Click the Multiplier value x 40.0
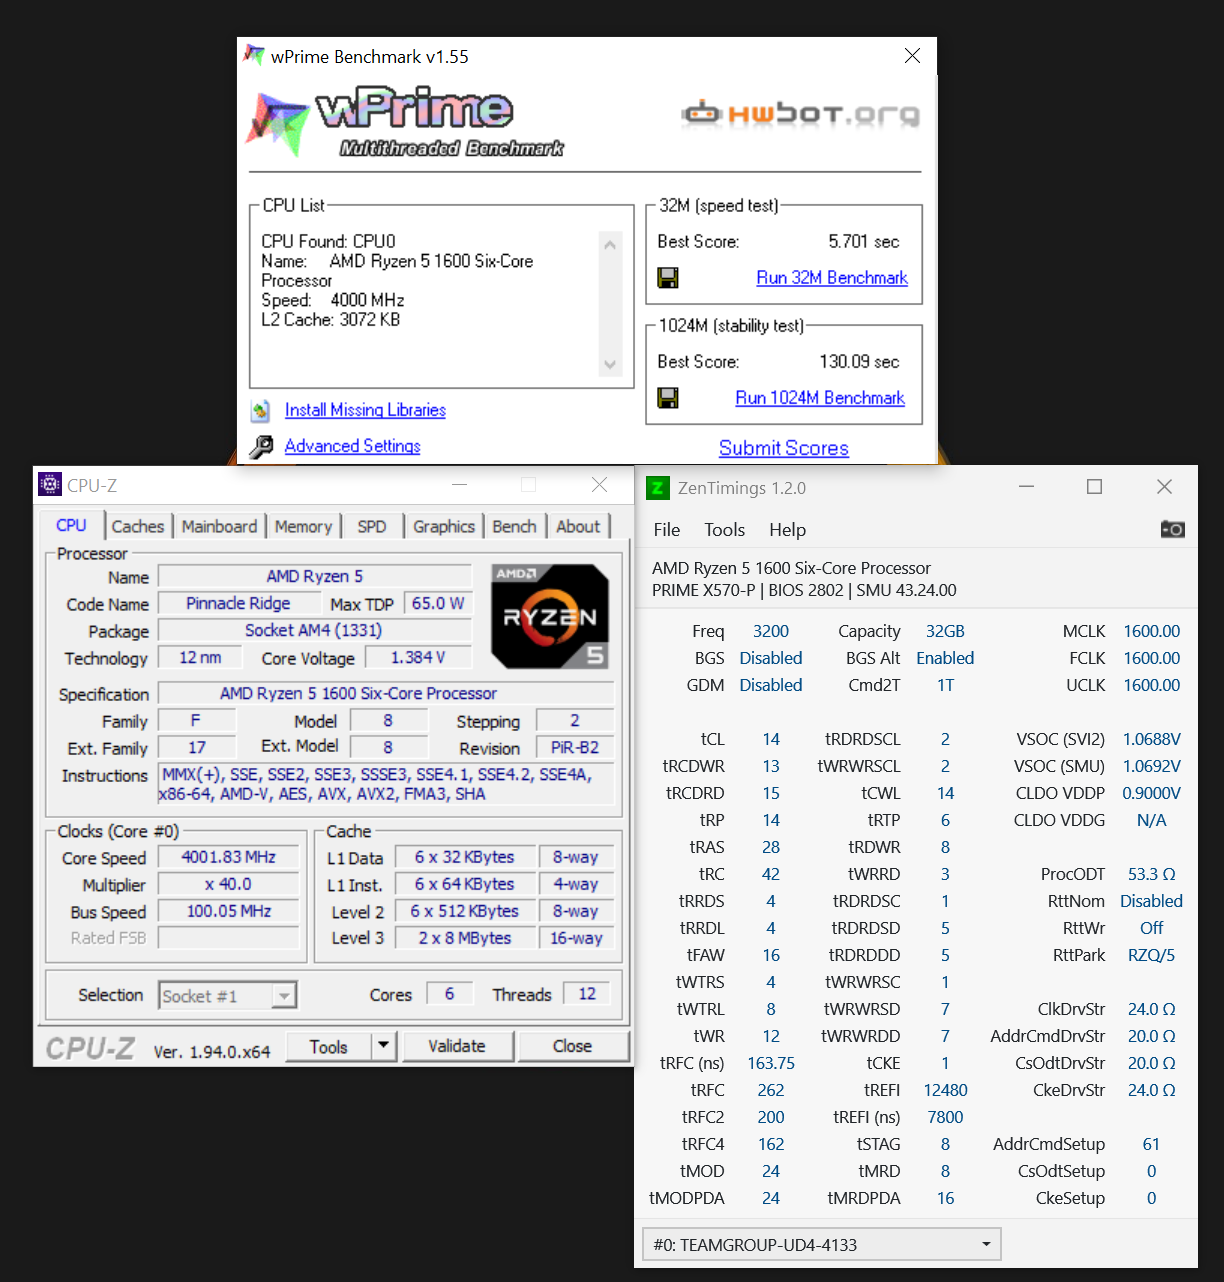Image resolution: width=1224 pixels, height=1282 pixels. (x=228, y=884)
